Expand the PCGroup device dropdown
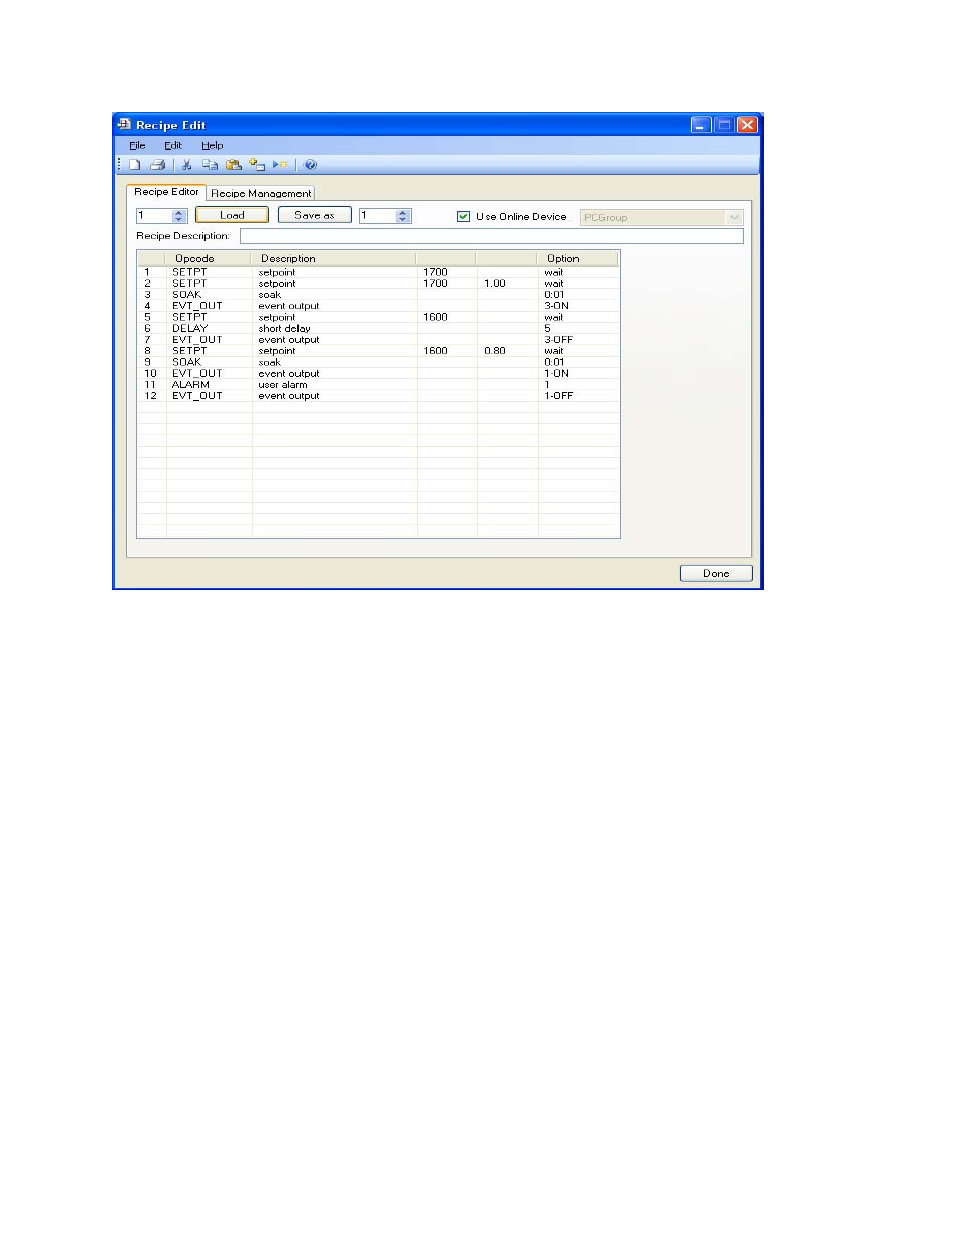Screen dimensions: 954x1235 tap(734, 217)
